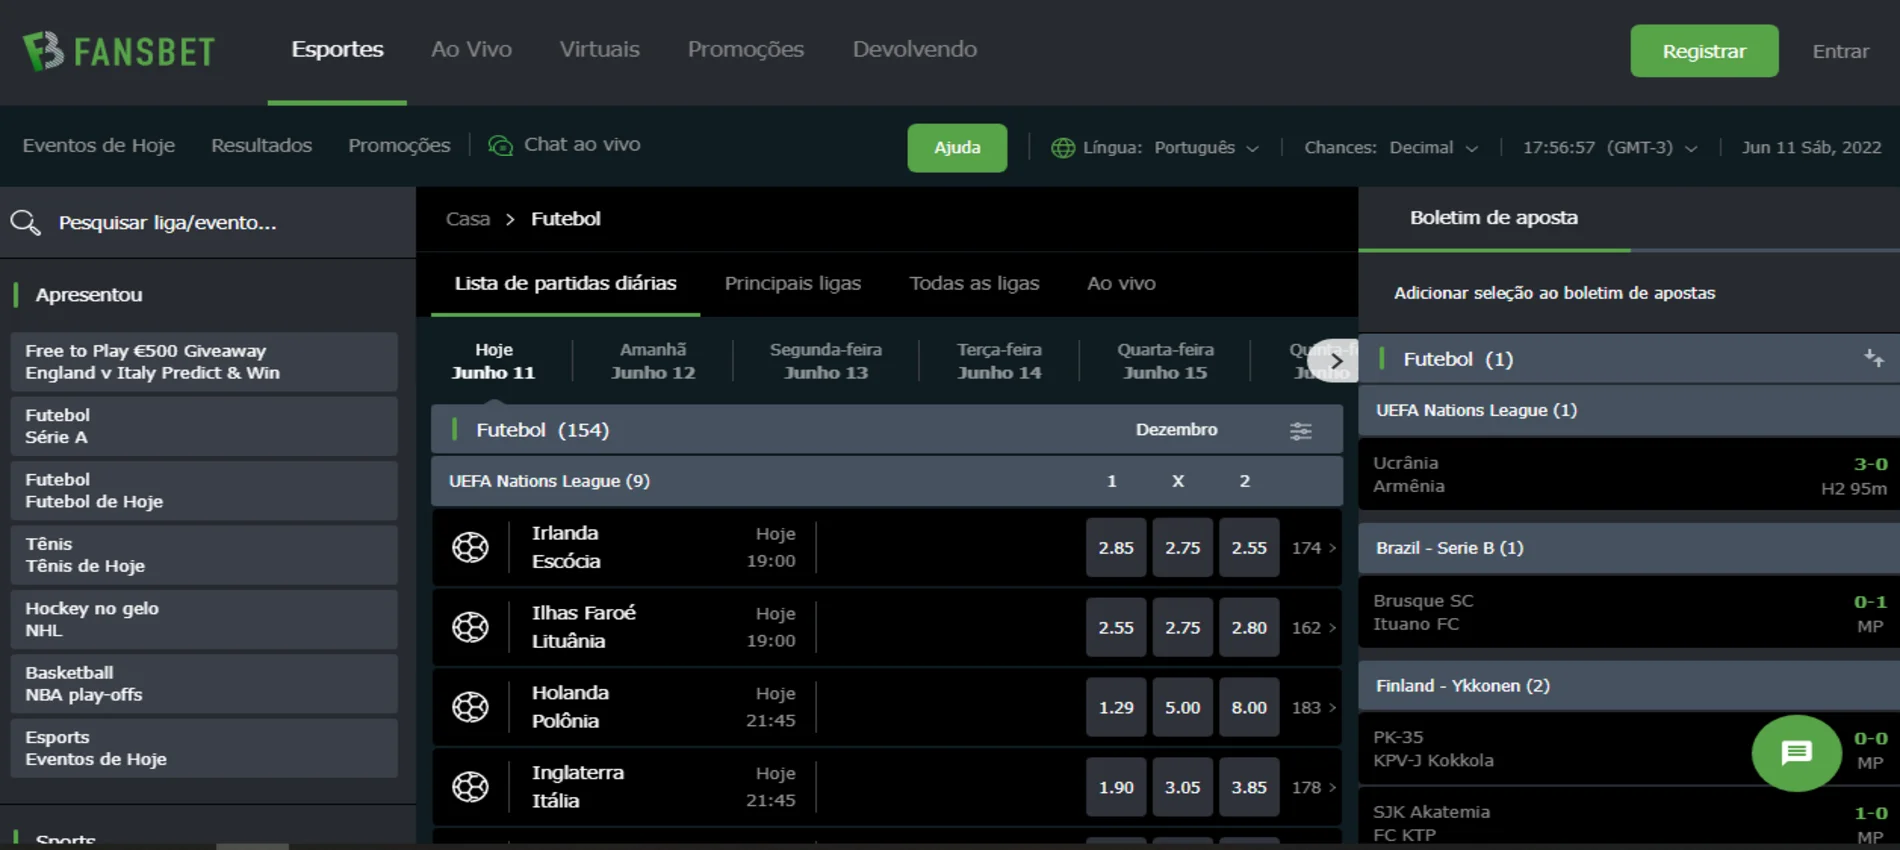This screenshot has width=1900, height=850.
Task: Collapse the UEFA Nations League (9) section
Action: tap(887, 481)
